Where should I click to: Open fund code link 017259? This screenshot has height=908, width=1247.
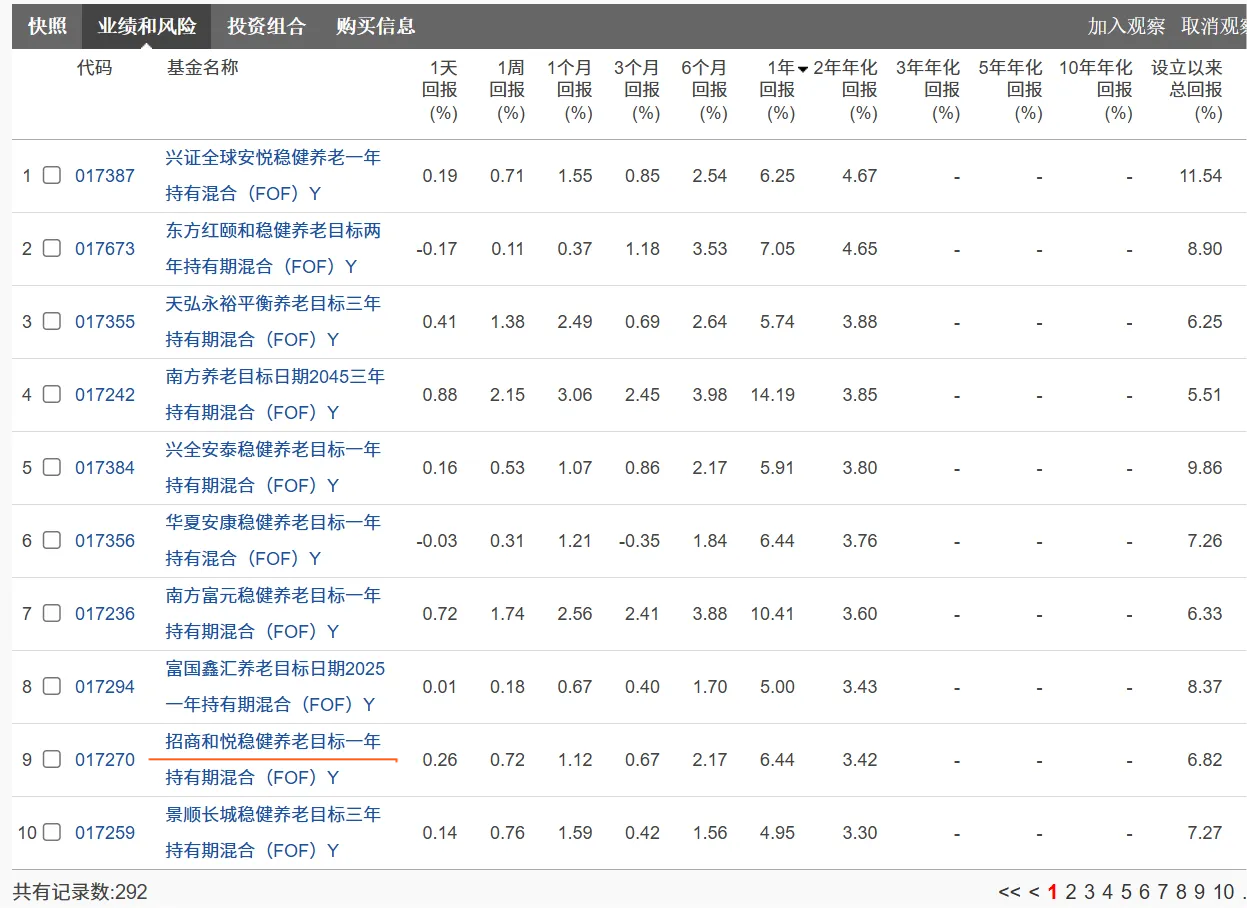pyautogui.click(x=105, y=833)
